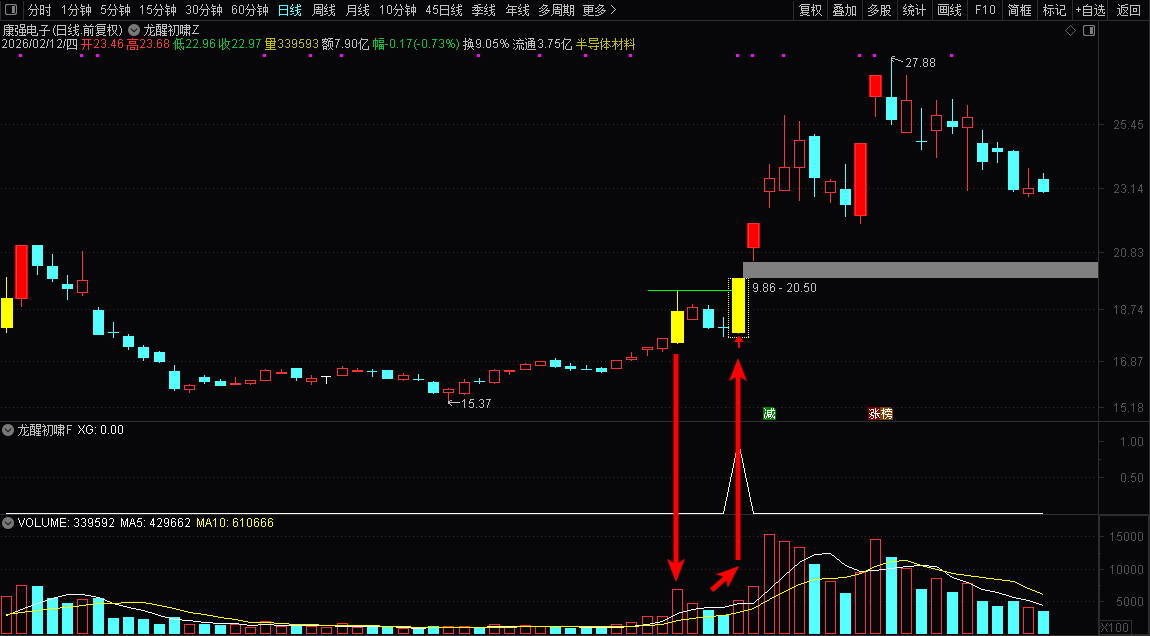The image size is (1150, 636).
Task: Select the 10分钟 period tab
Action: (398, 10)
